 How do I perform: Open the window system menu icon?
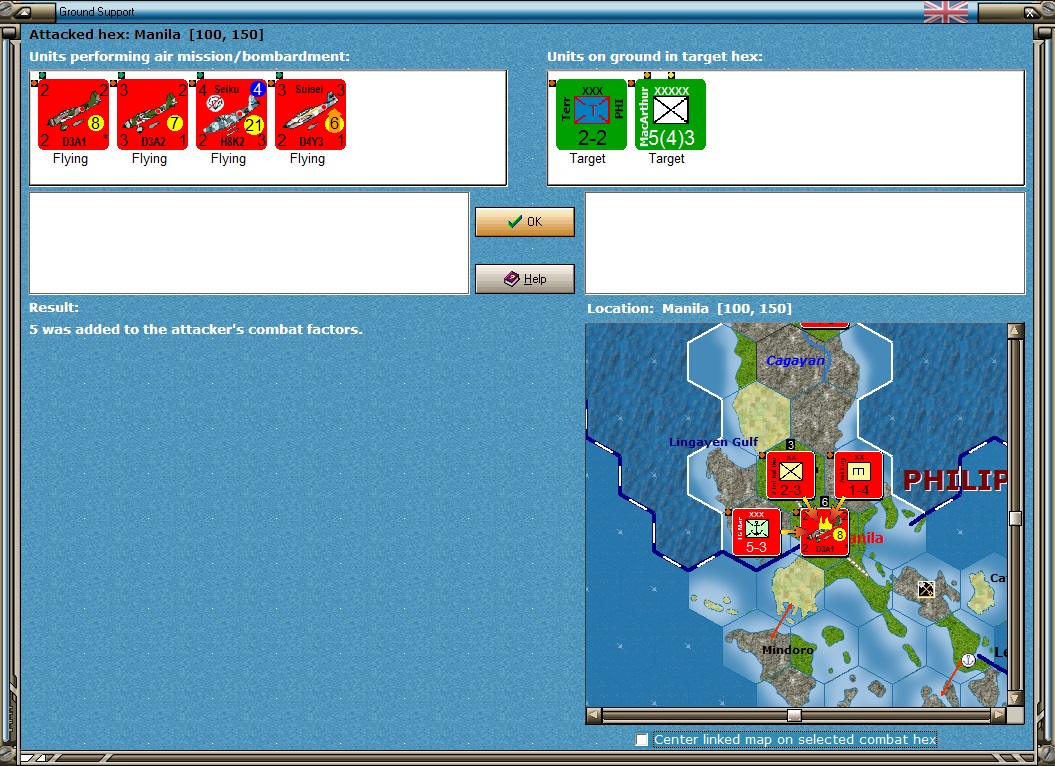click(22, 11)
